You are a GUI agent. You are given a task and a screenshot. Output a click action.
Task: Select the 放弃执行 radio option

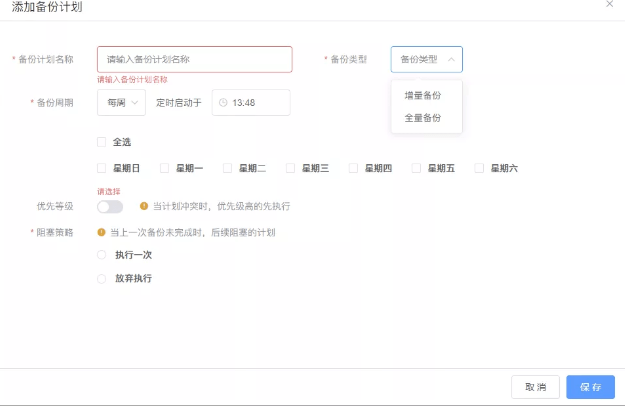point(101,279)
